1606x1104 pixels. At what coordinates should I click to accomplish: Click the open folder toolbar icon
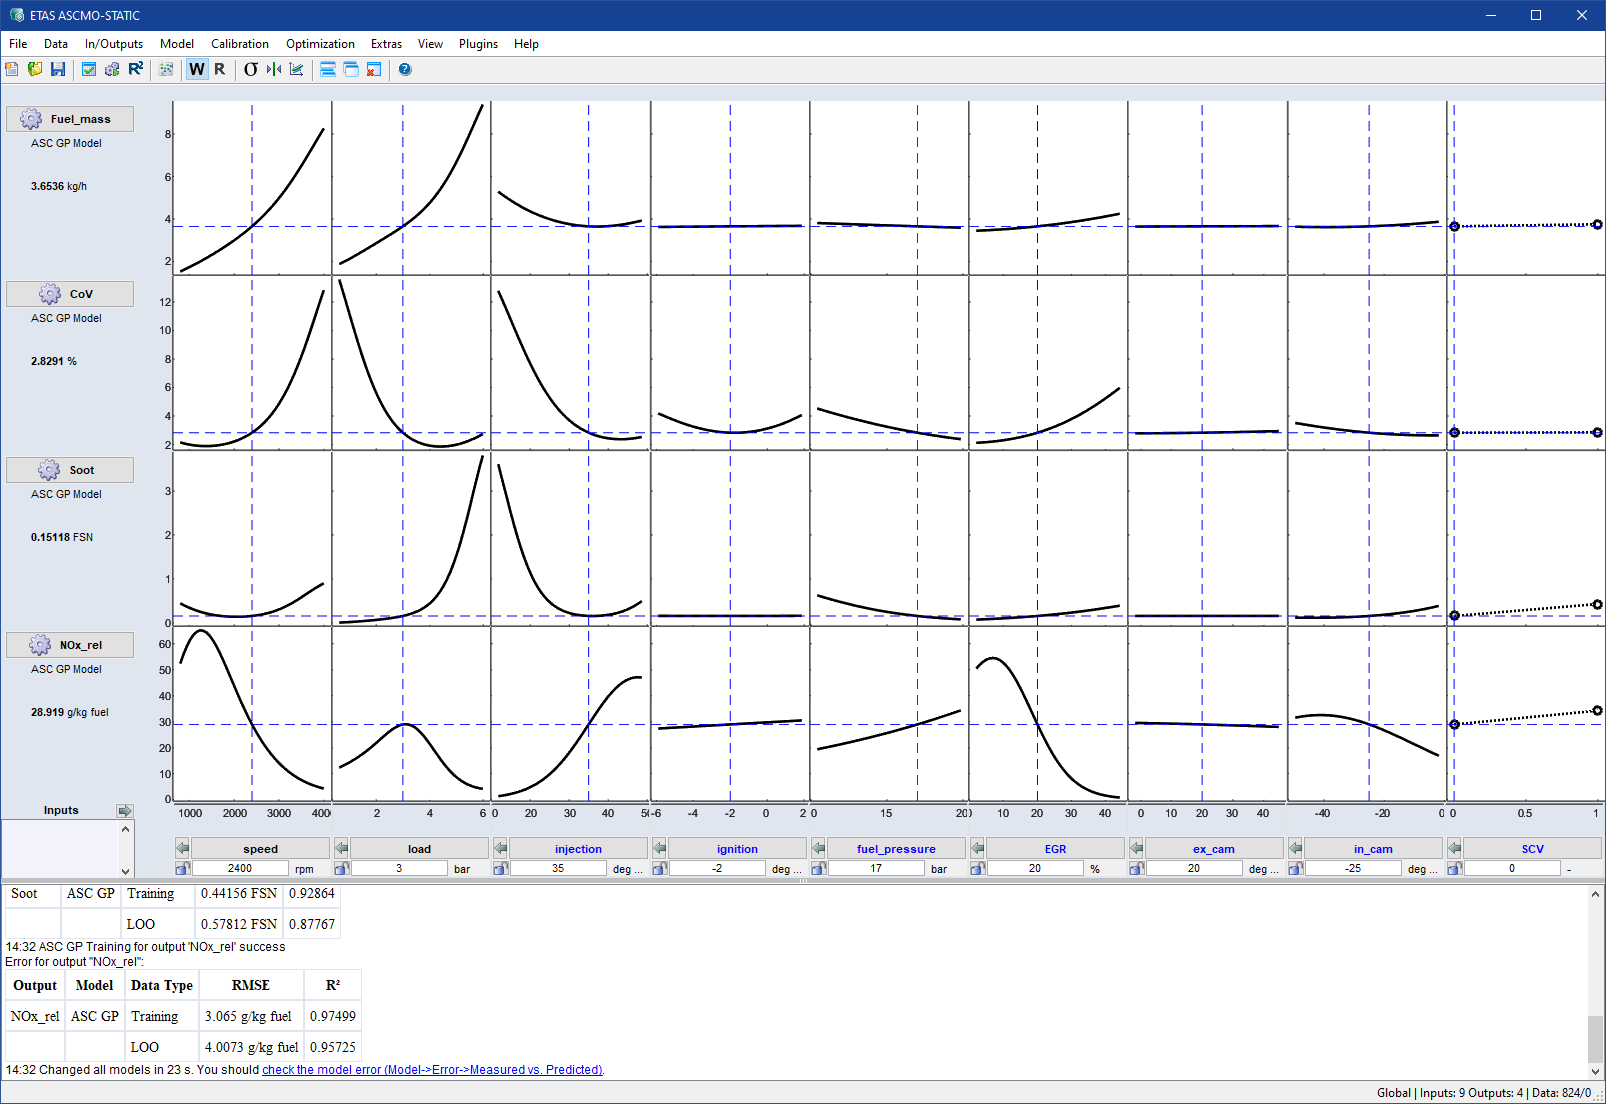pyautogui.click(x=35, y=69)
